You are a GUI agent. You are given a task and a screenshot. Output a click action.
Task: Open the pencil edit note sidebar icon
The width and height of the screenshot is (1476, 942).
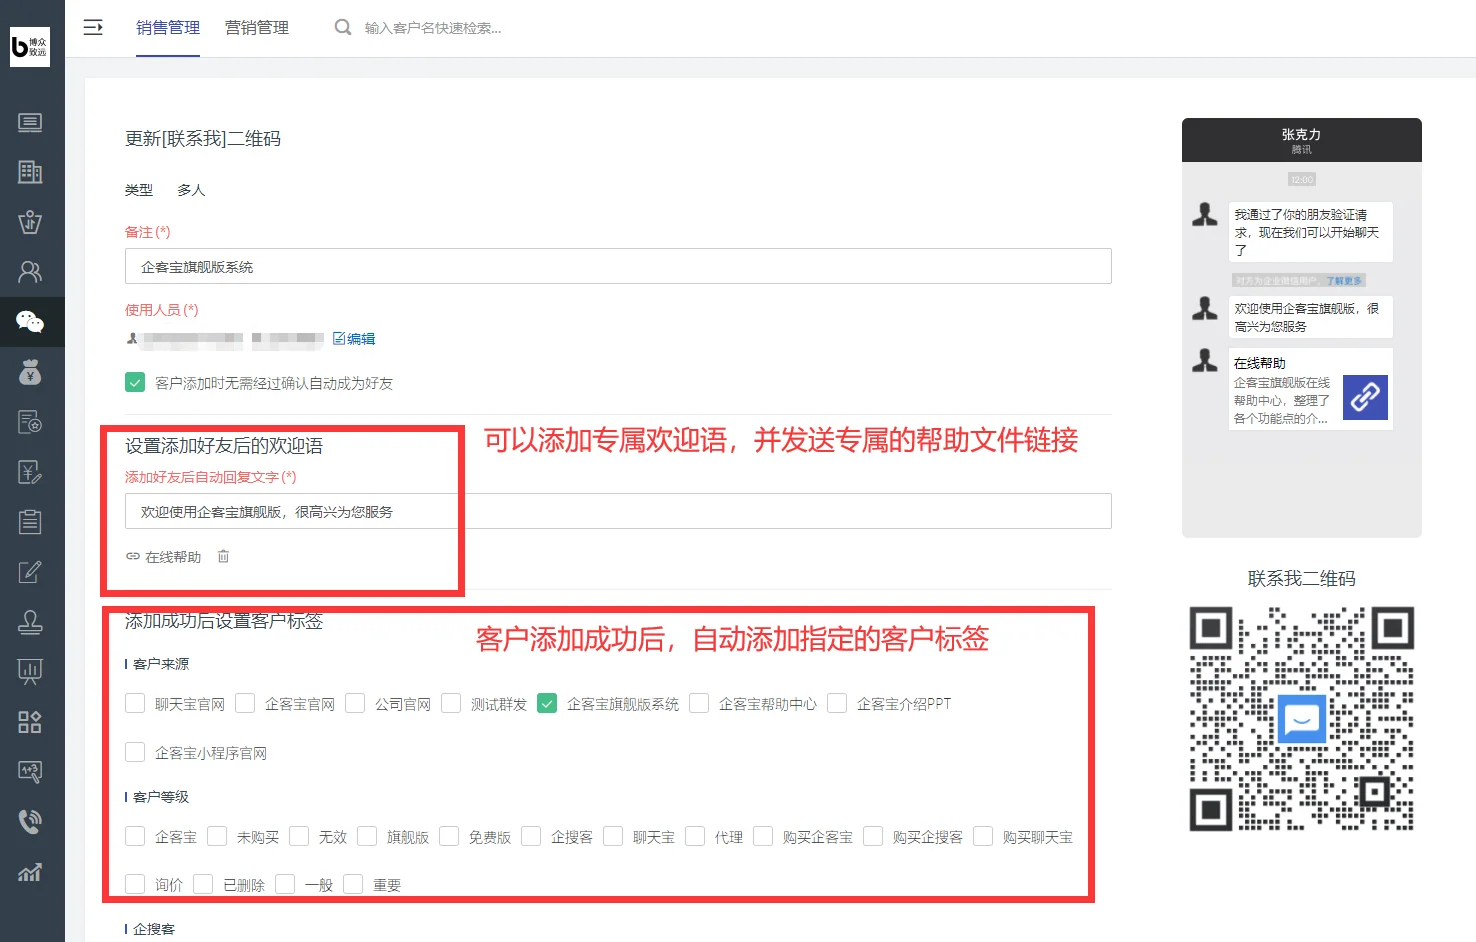30,572
